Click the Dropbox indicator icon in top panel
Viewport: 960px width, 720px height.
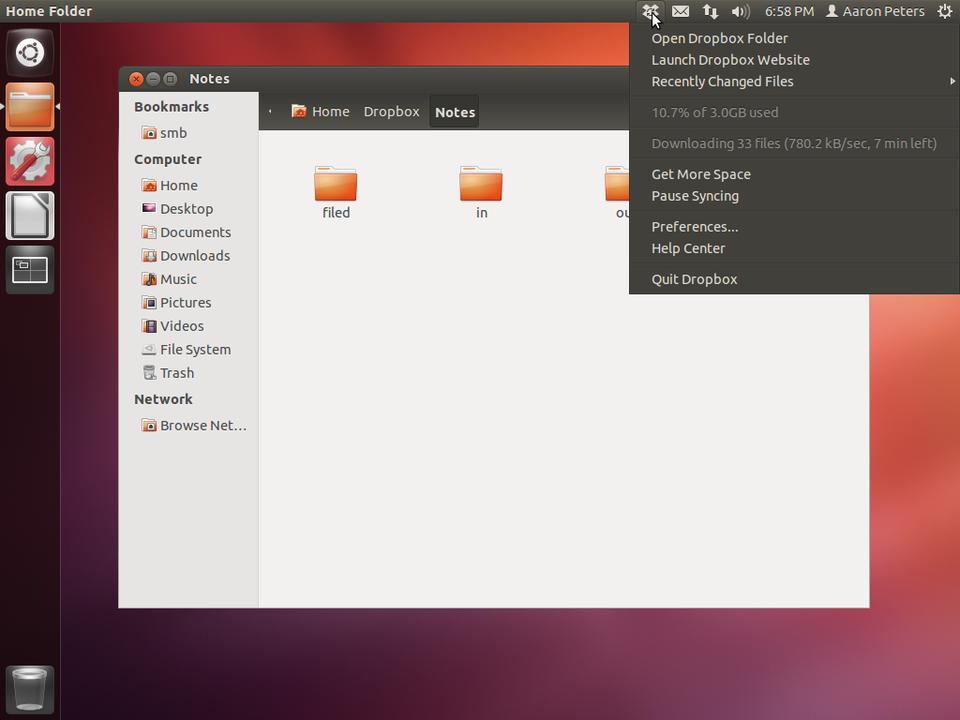tap(650, 12)
